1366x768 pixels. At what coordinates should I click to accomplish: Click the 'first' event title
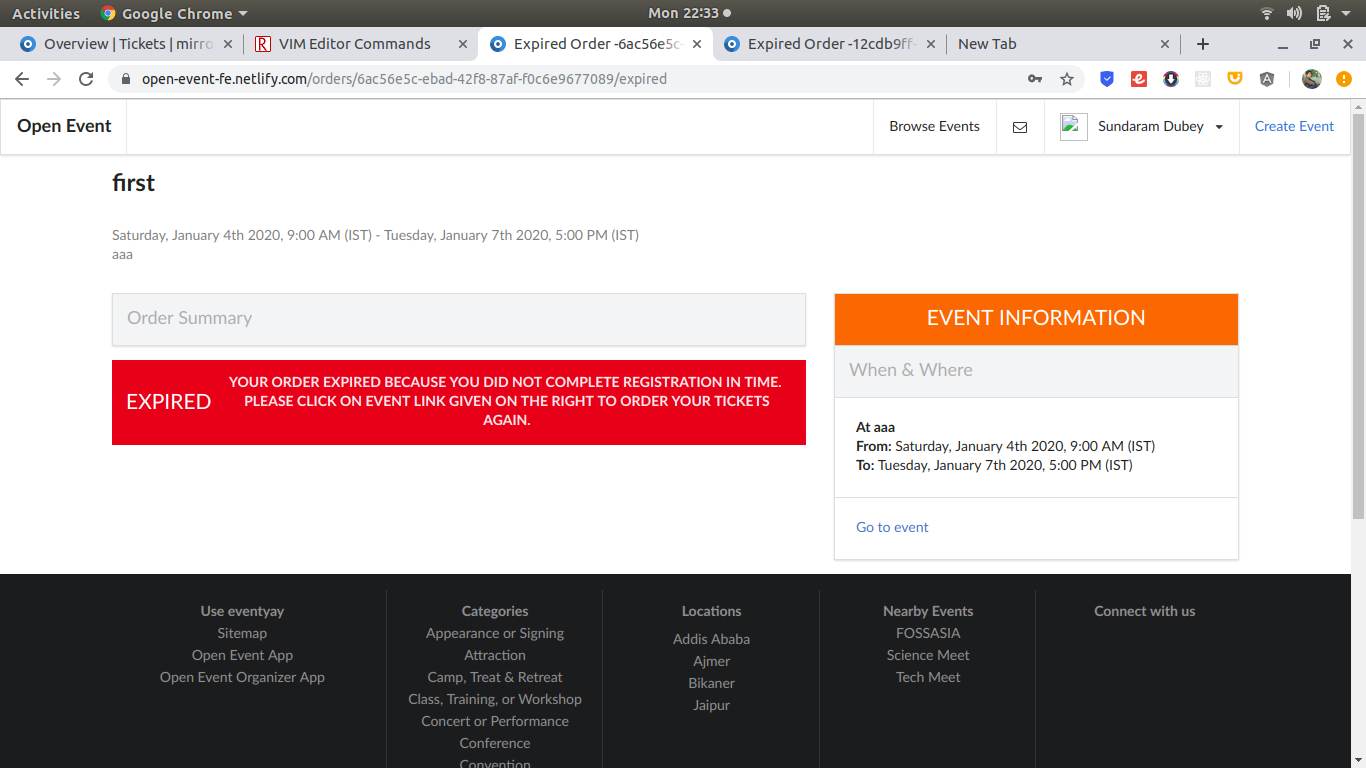coord(133,183)
